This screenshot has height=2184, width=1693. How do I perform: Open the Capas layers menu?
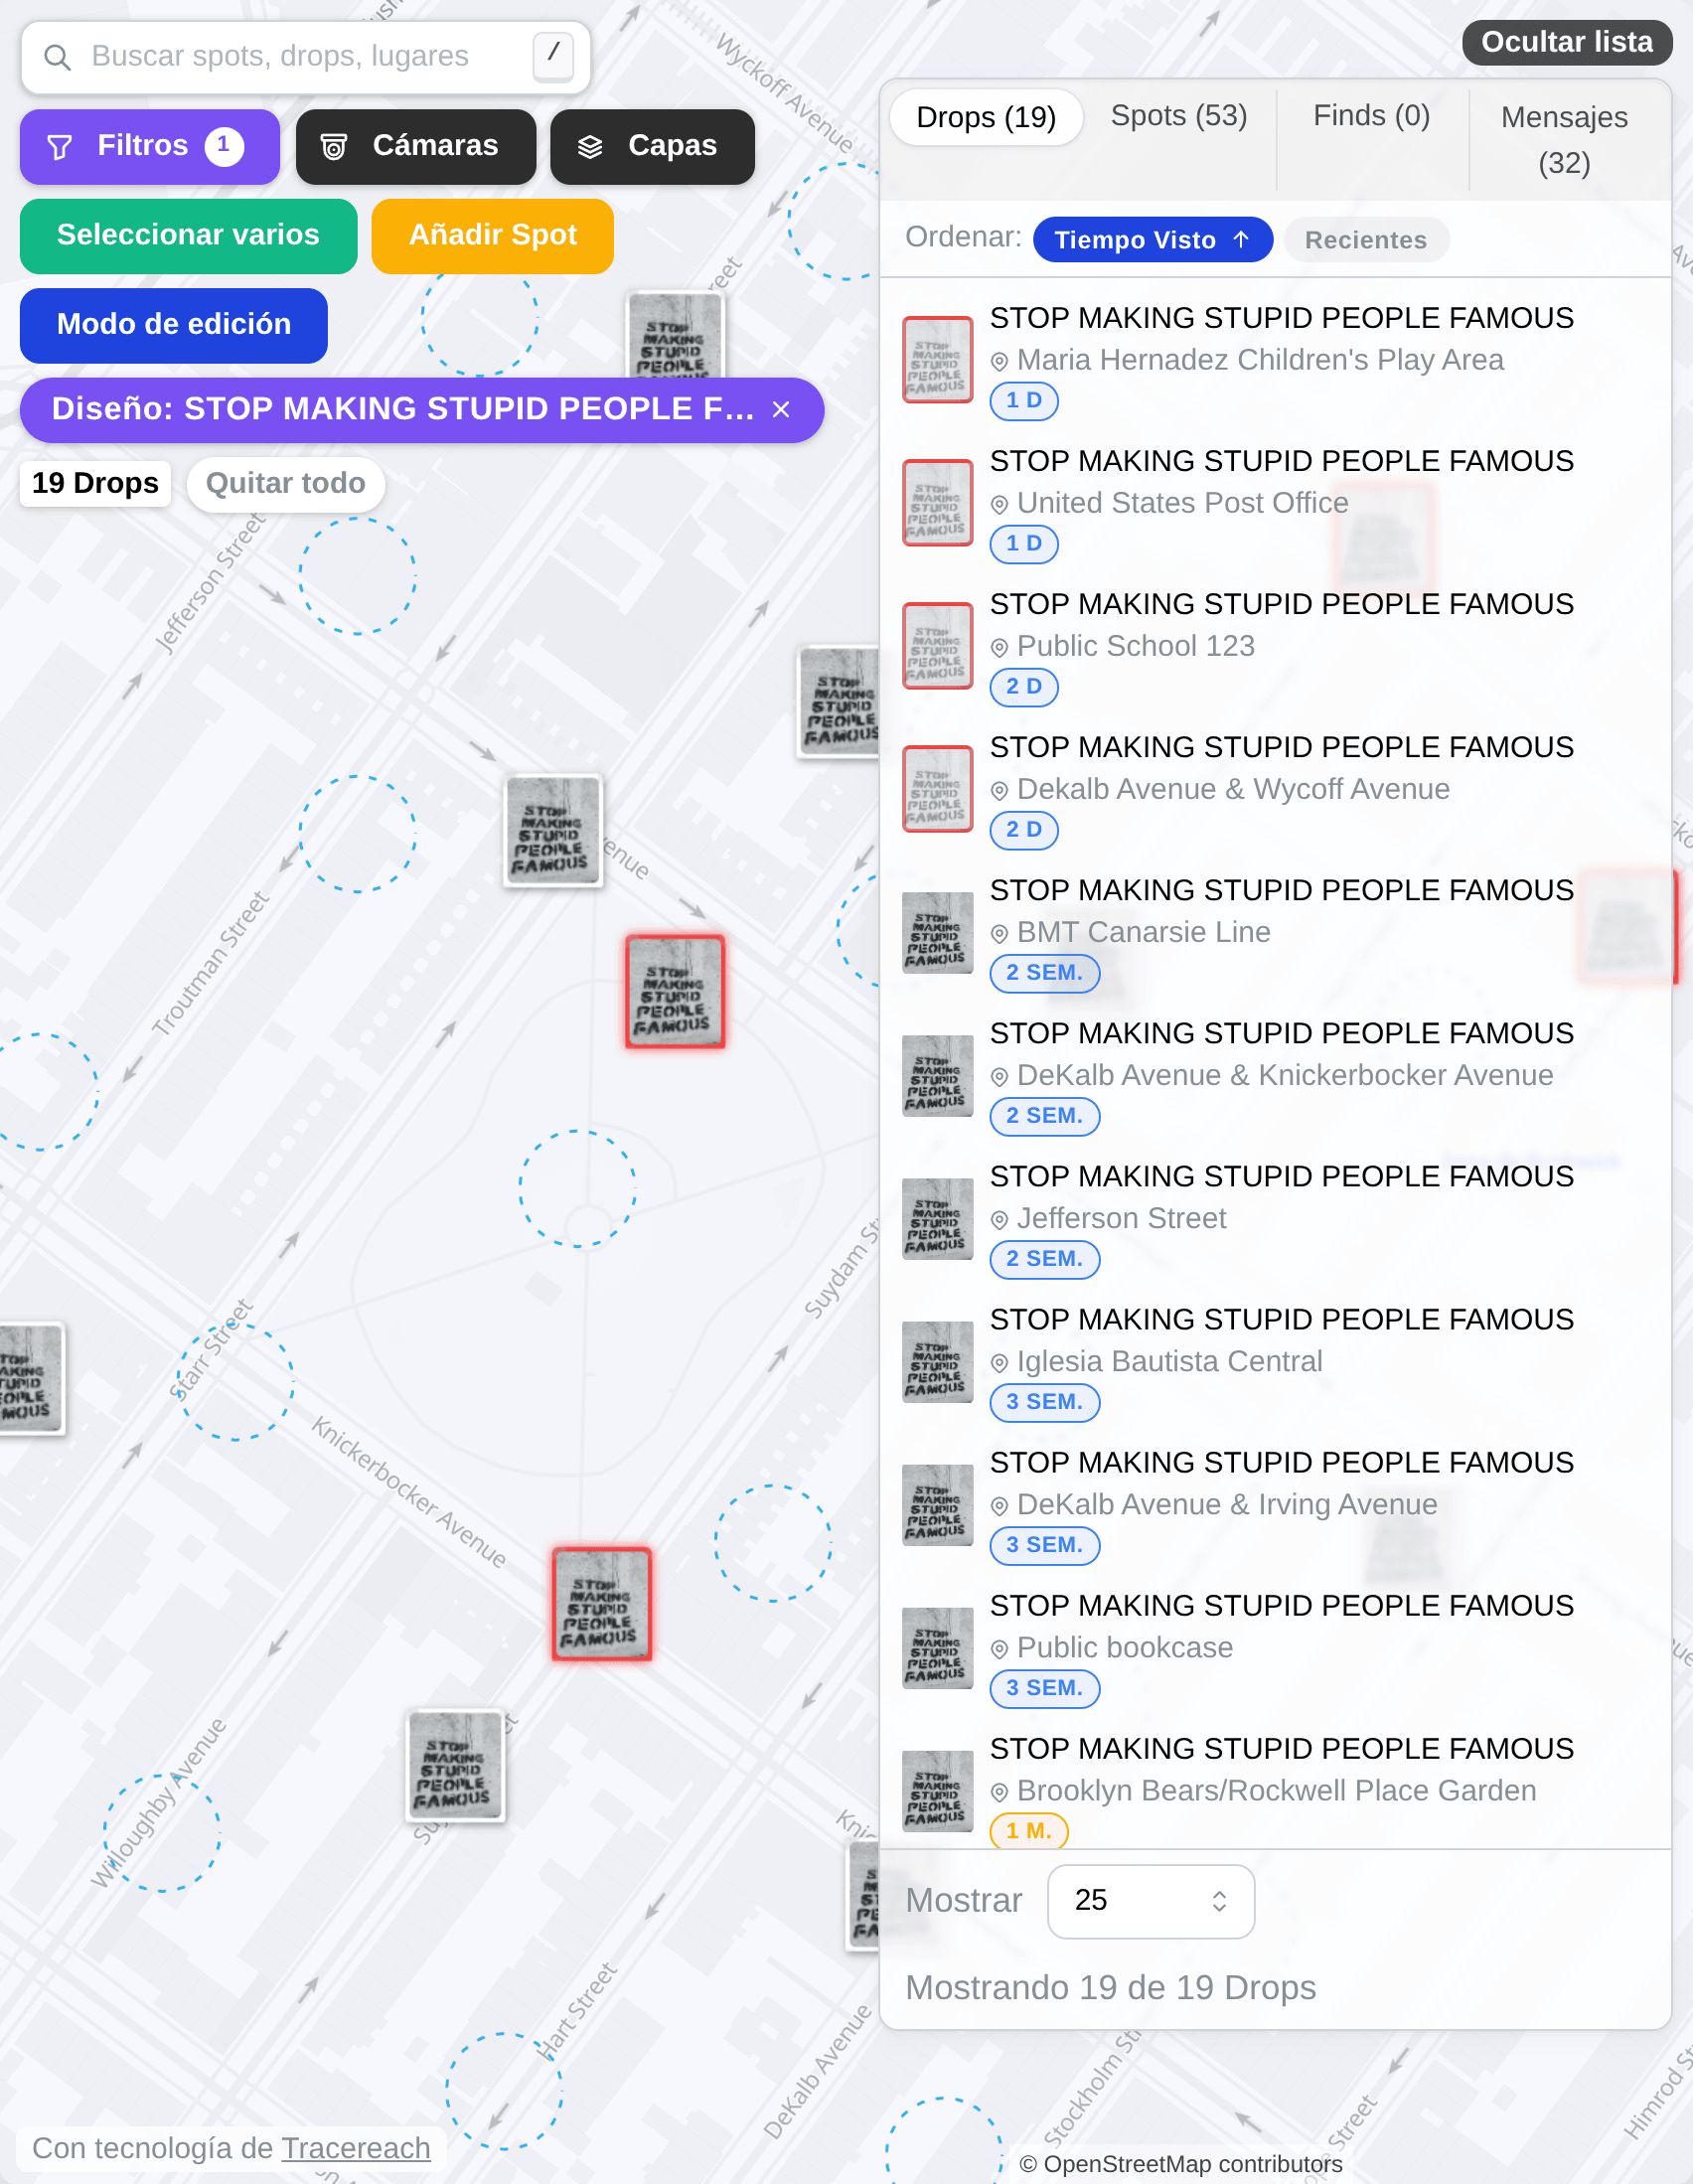click(x=652, y=146)
